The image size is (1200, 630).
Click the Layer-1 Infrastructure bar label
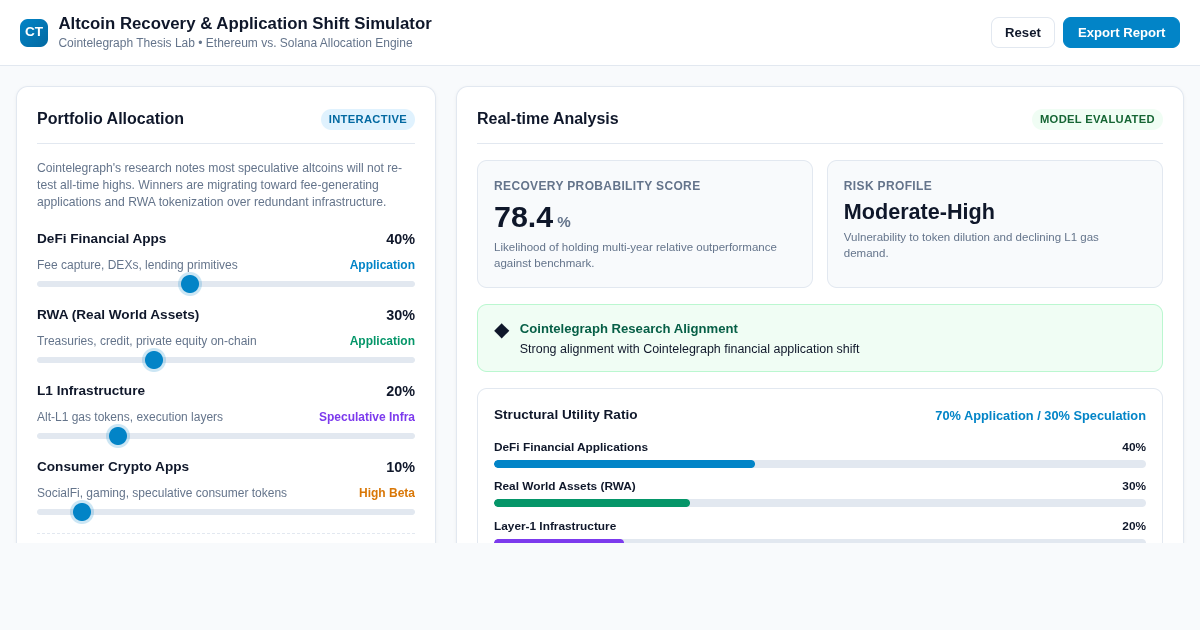tap(555, 526)
